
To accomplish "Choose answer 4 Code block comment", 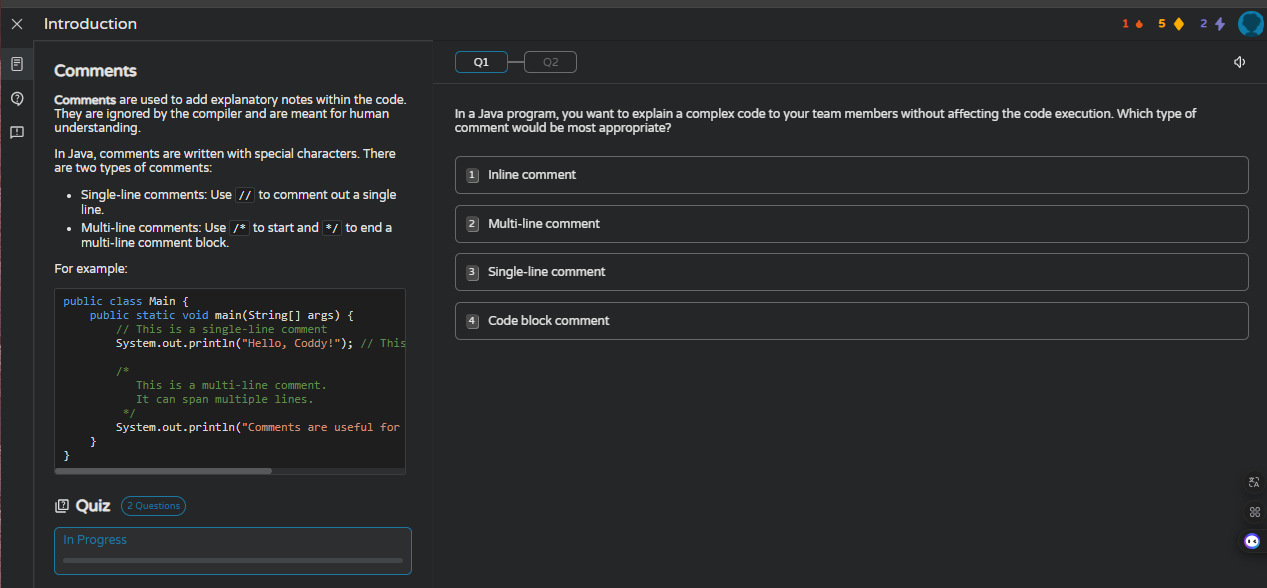I will point(851,321).
